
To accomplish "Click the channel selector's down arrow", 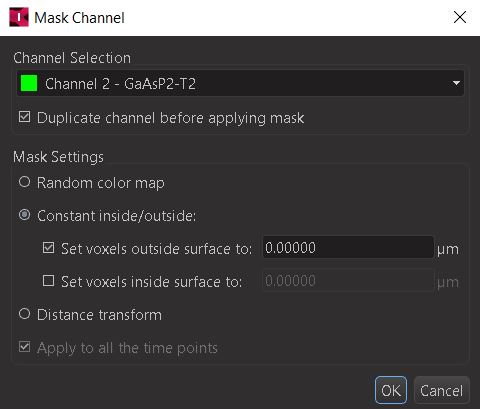I will (x=456, y=83).
